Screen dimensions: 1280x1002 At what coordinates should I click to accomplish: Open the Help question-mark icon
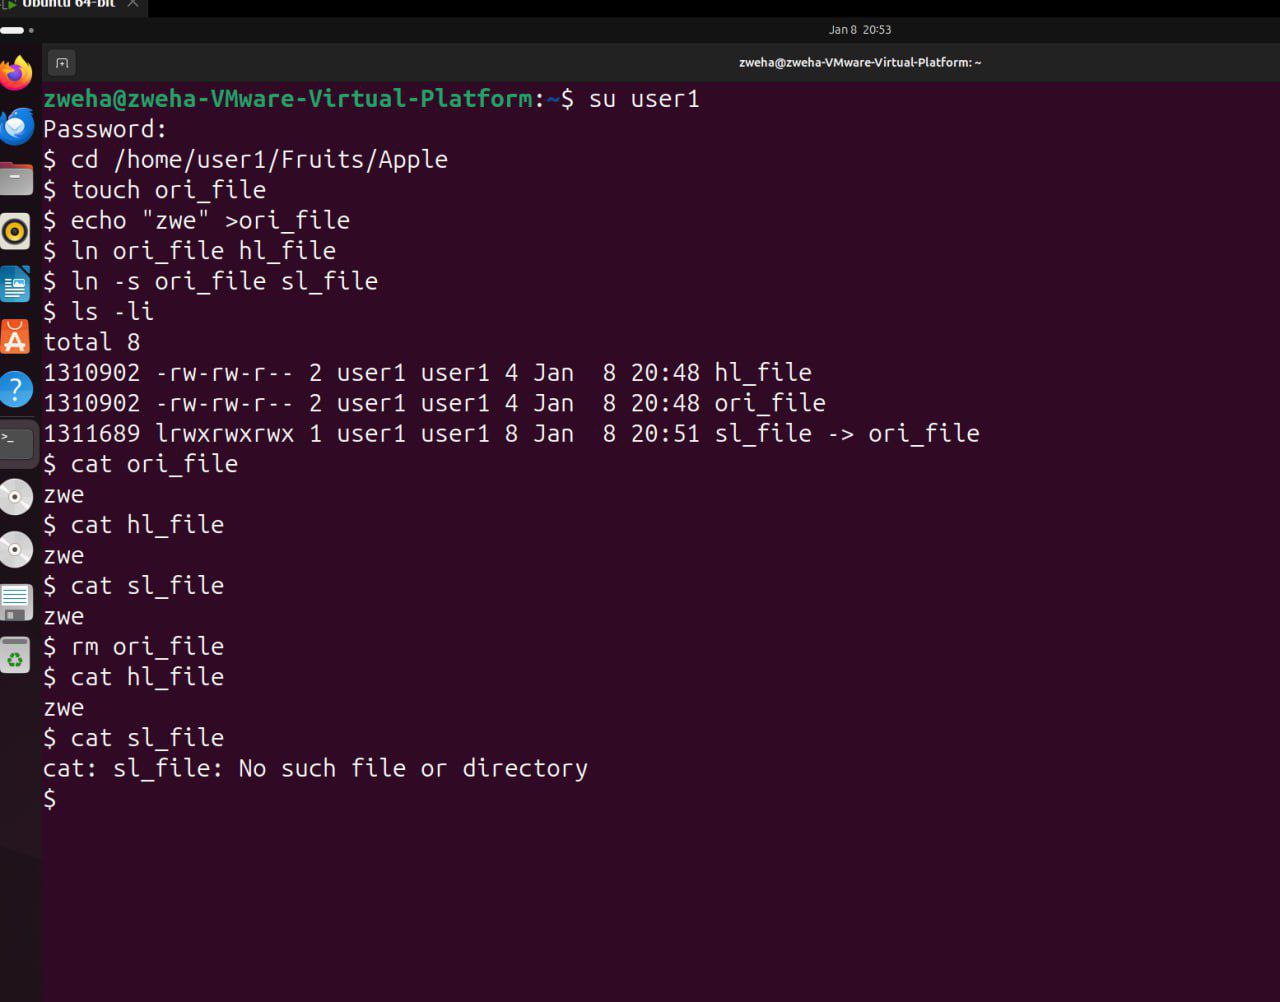pos(16,389)
